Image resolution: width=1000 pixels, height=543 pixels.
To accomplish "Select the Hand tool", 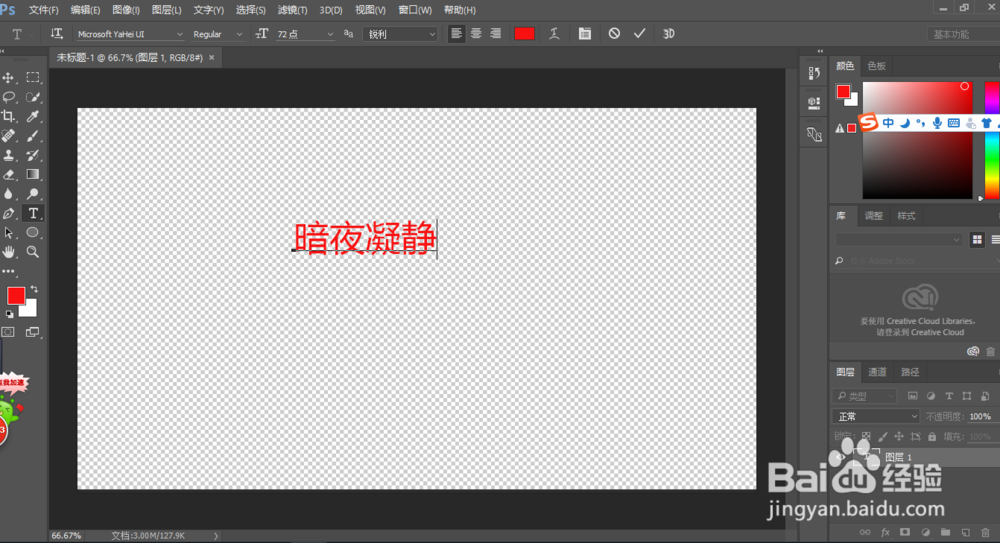I will (8, 252).
